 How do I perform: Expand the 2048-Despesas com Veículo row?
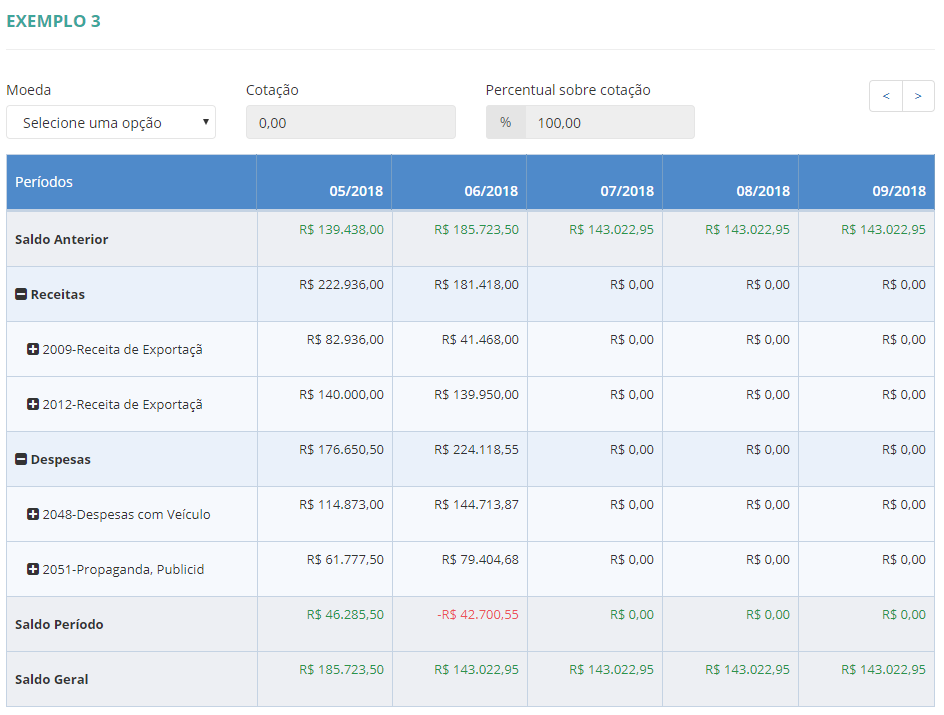[x=33, y=515]
